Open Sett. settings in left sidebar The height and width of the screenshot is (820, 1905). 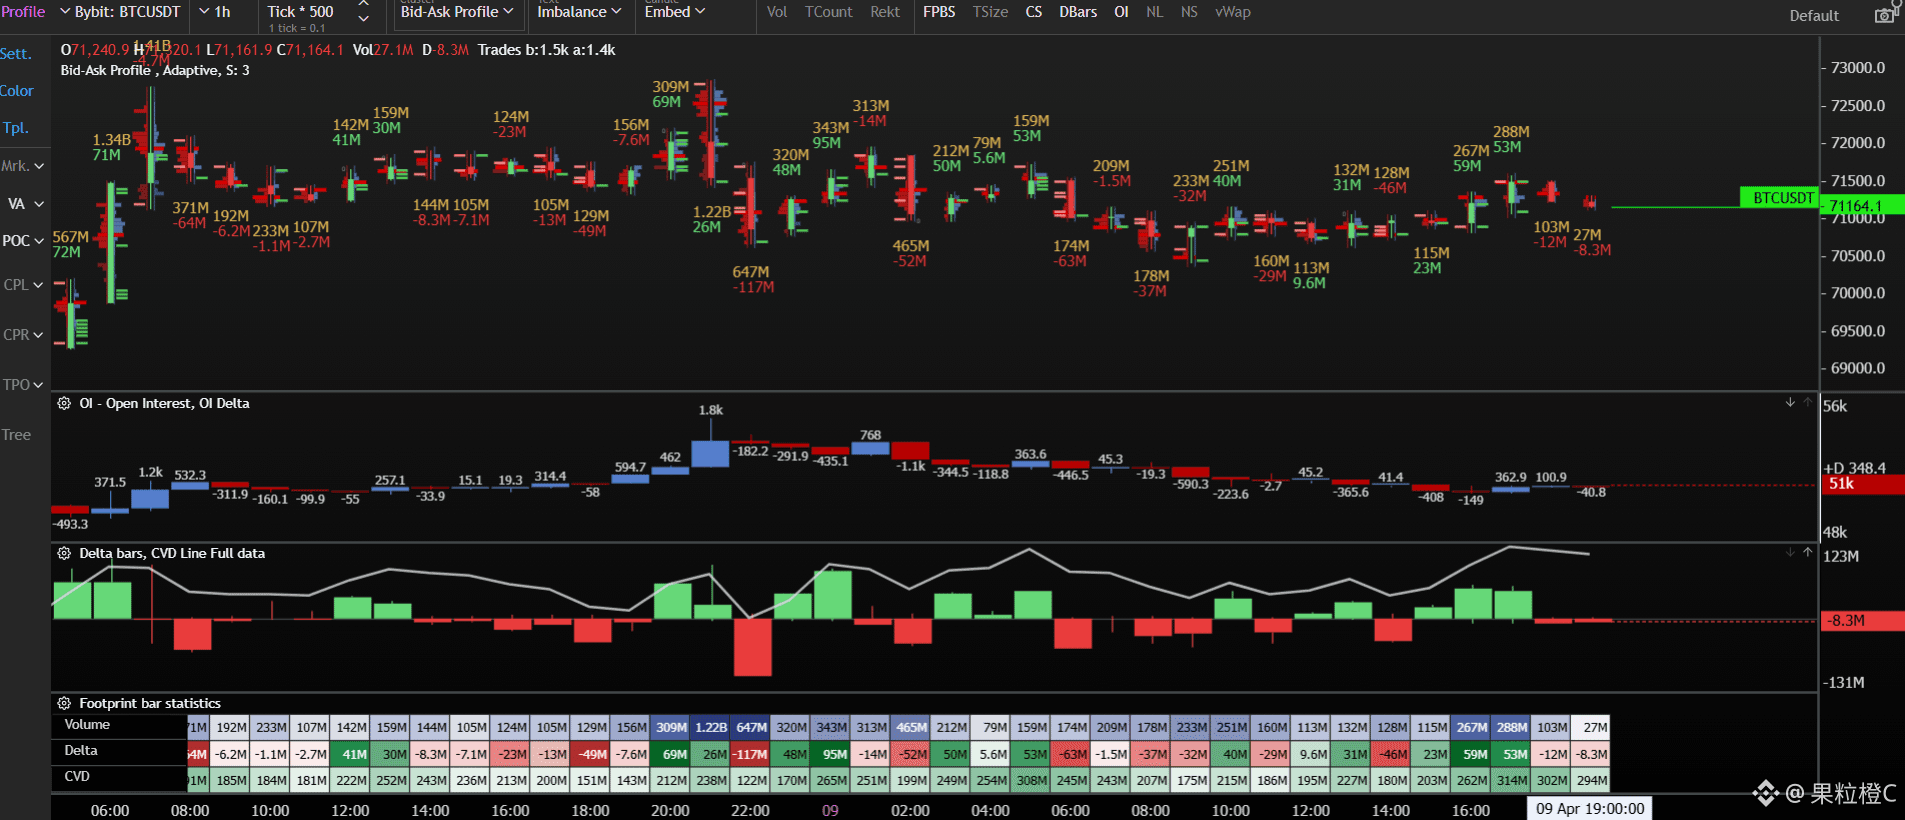click(16, 54)
